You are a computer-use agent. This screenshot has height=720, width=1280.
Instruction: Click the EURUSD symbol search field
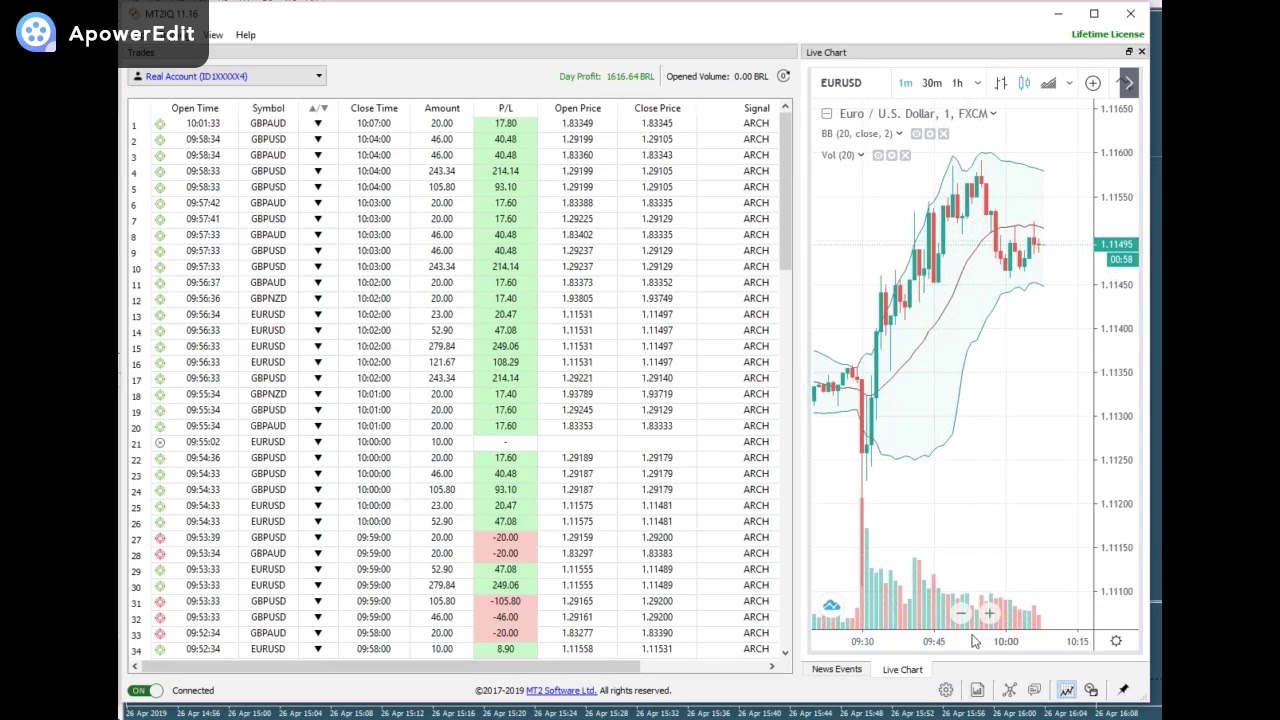(850, 83)
